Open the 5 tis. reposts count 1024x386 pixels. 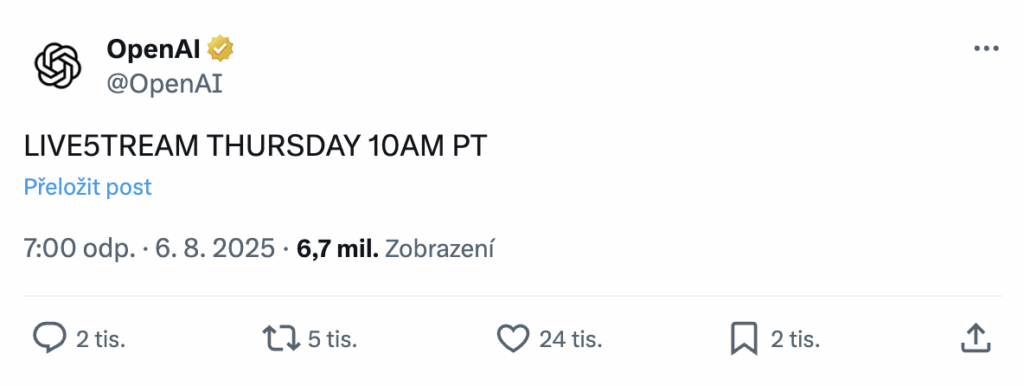click(333, 339)
